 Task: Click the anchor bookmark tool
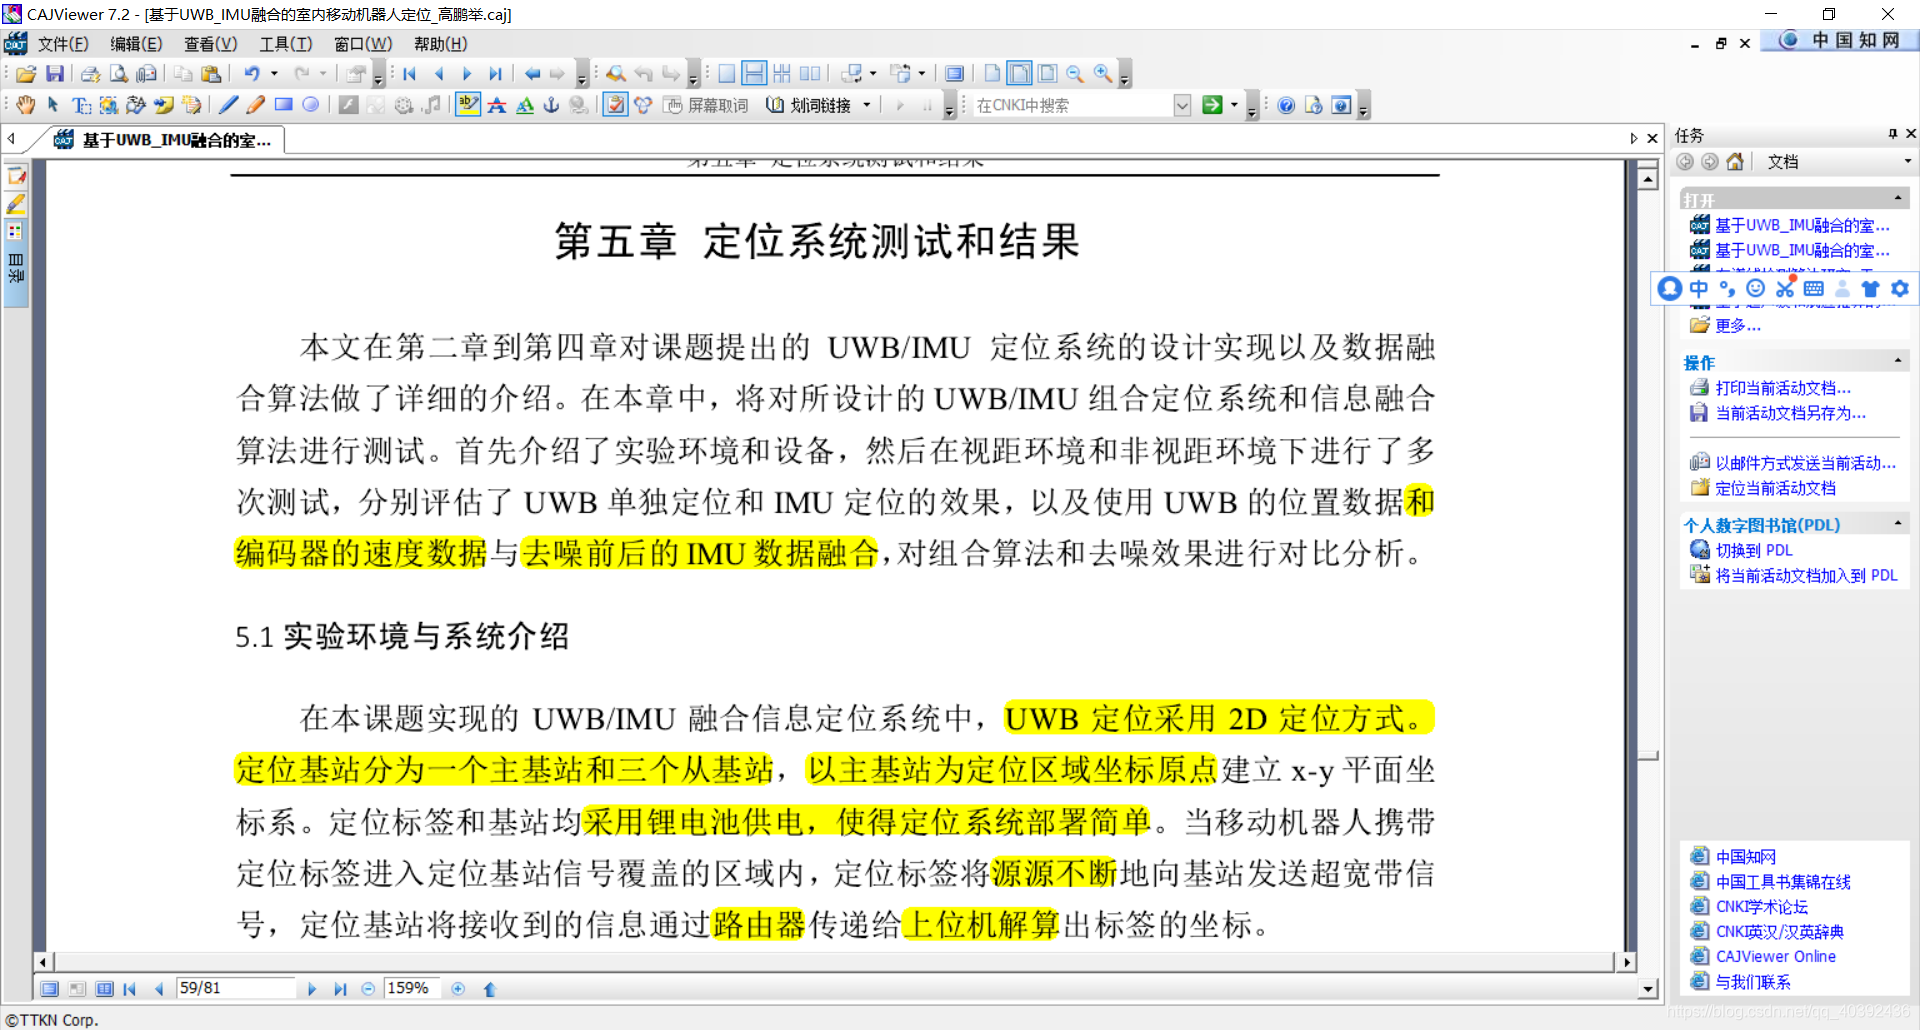click(x=551, y=105)
